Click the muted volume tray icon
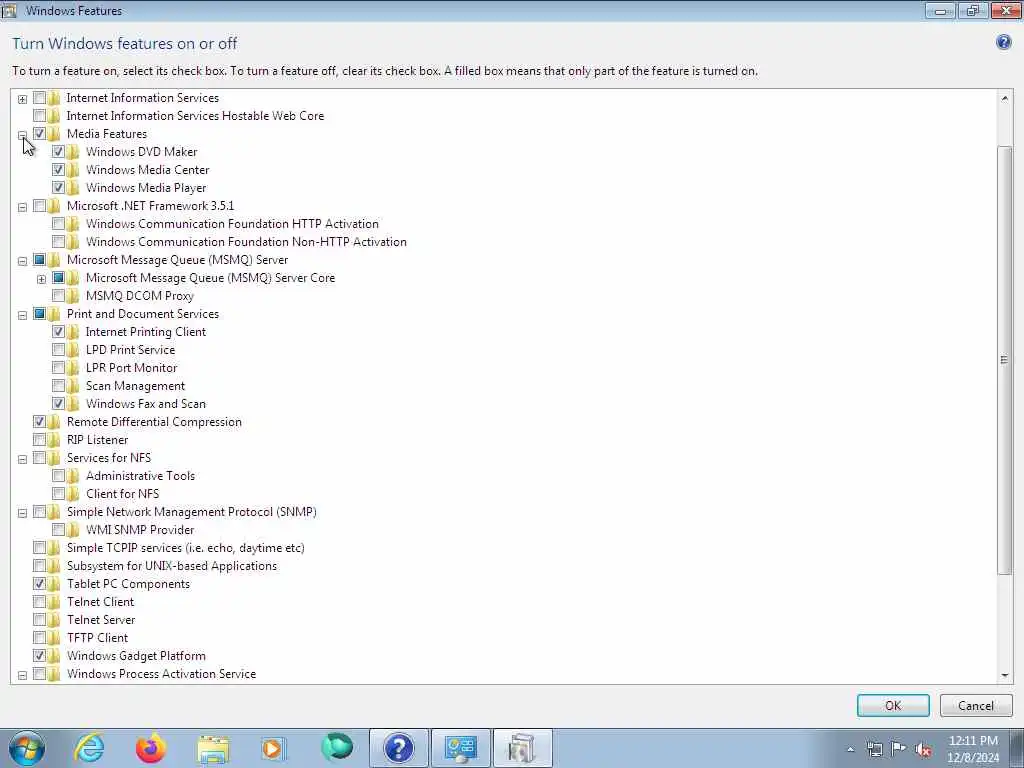This screenshot has height=768, width=1024. click(923, 749)
